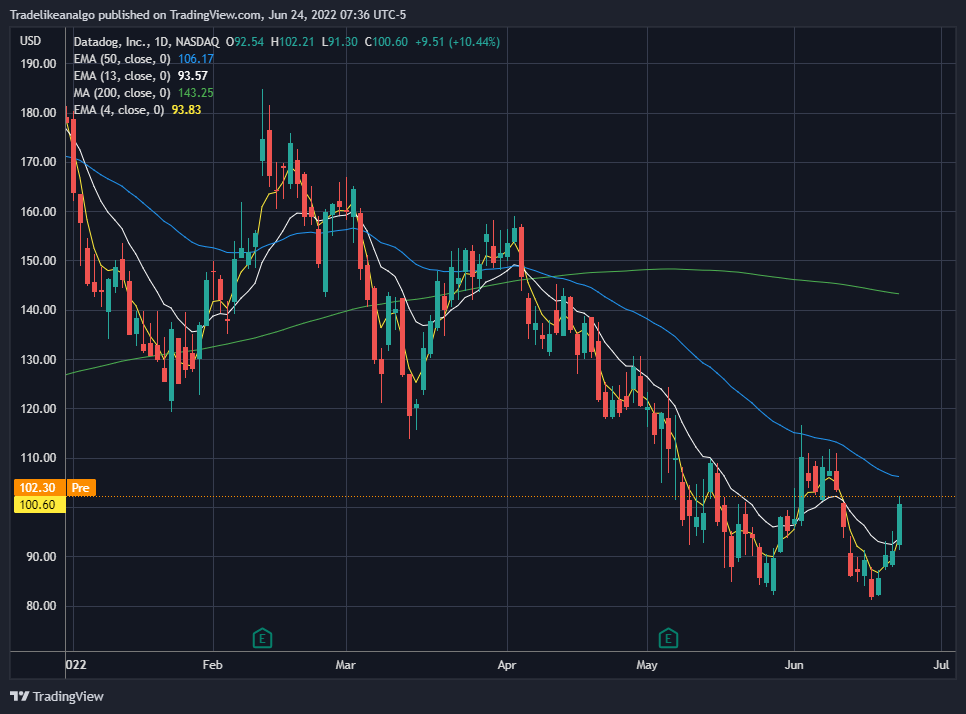Screen dimensions: 966x714
Task: Click the Mar label on the time axis
Action: click(346, 665)
